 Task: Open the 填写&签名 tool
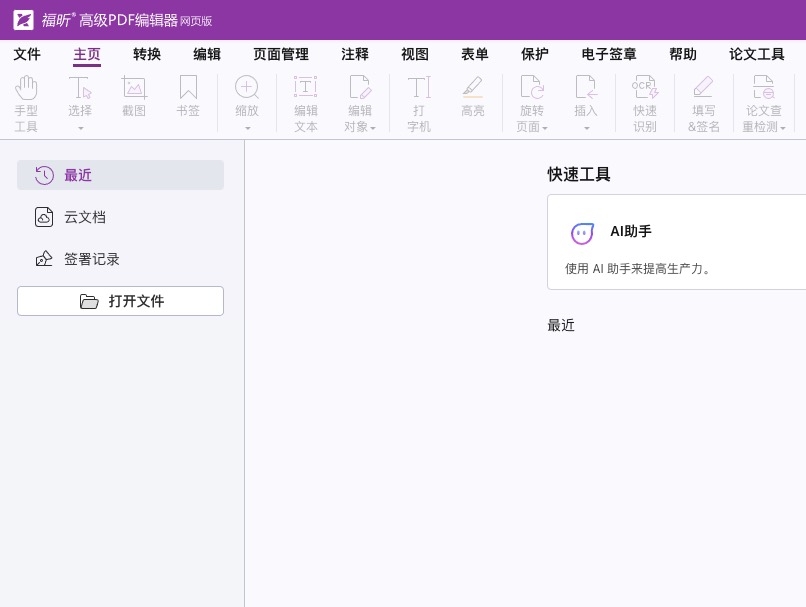pyautogui.click(x=704, y=100)
